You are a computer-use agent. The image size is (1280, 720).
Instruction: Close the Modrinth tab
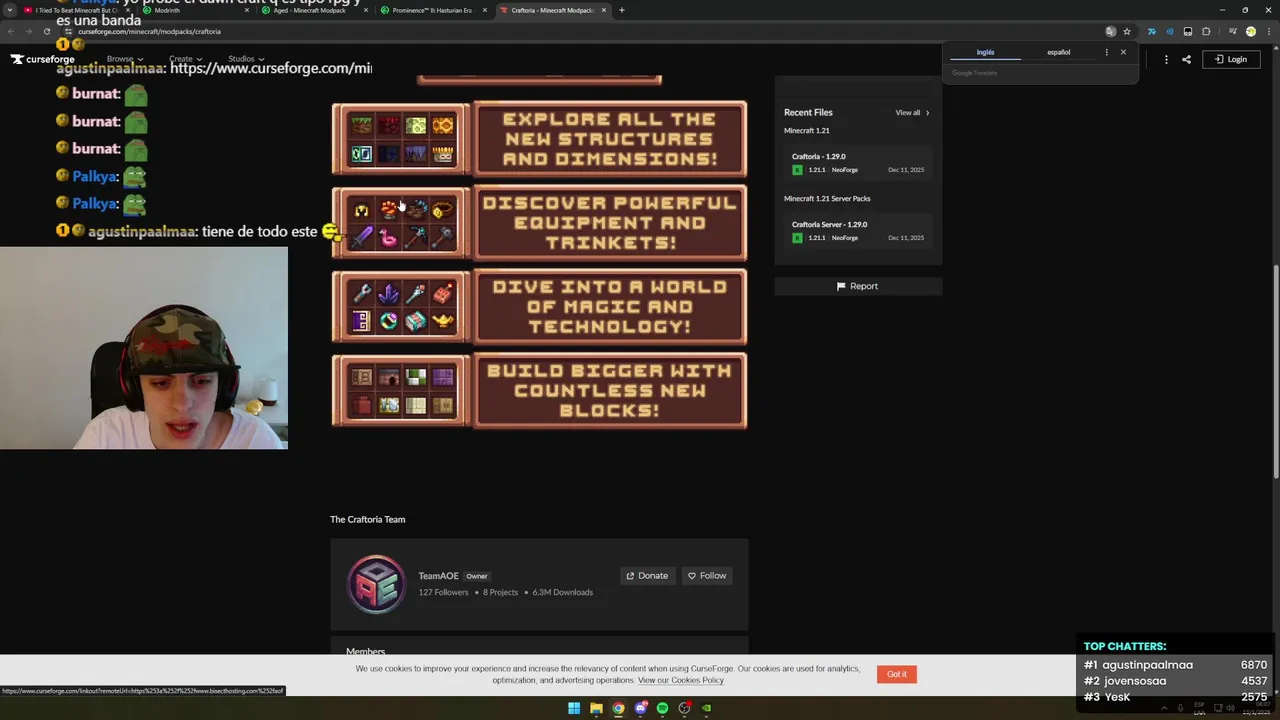247,10
